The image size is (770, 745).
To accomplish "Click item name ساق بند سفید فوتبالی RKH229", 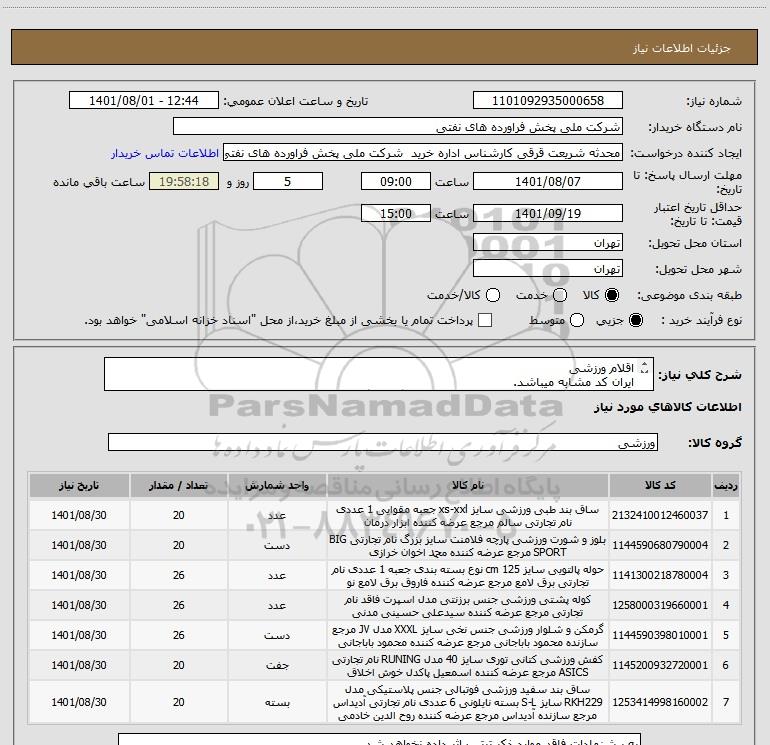I will pos(468,702).
